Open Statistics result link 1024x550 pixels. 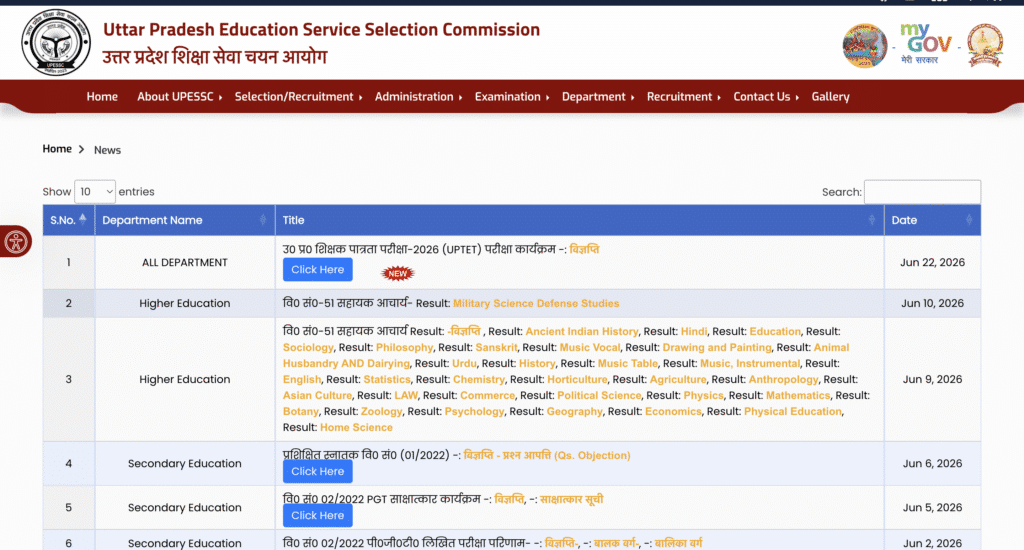pyautogui.click(x=387, y=380)
